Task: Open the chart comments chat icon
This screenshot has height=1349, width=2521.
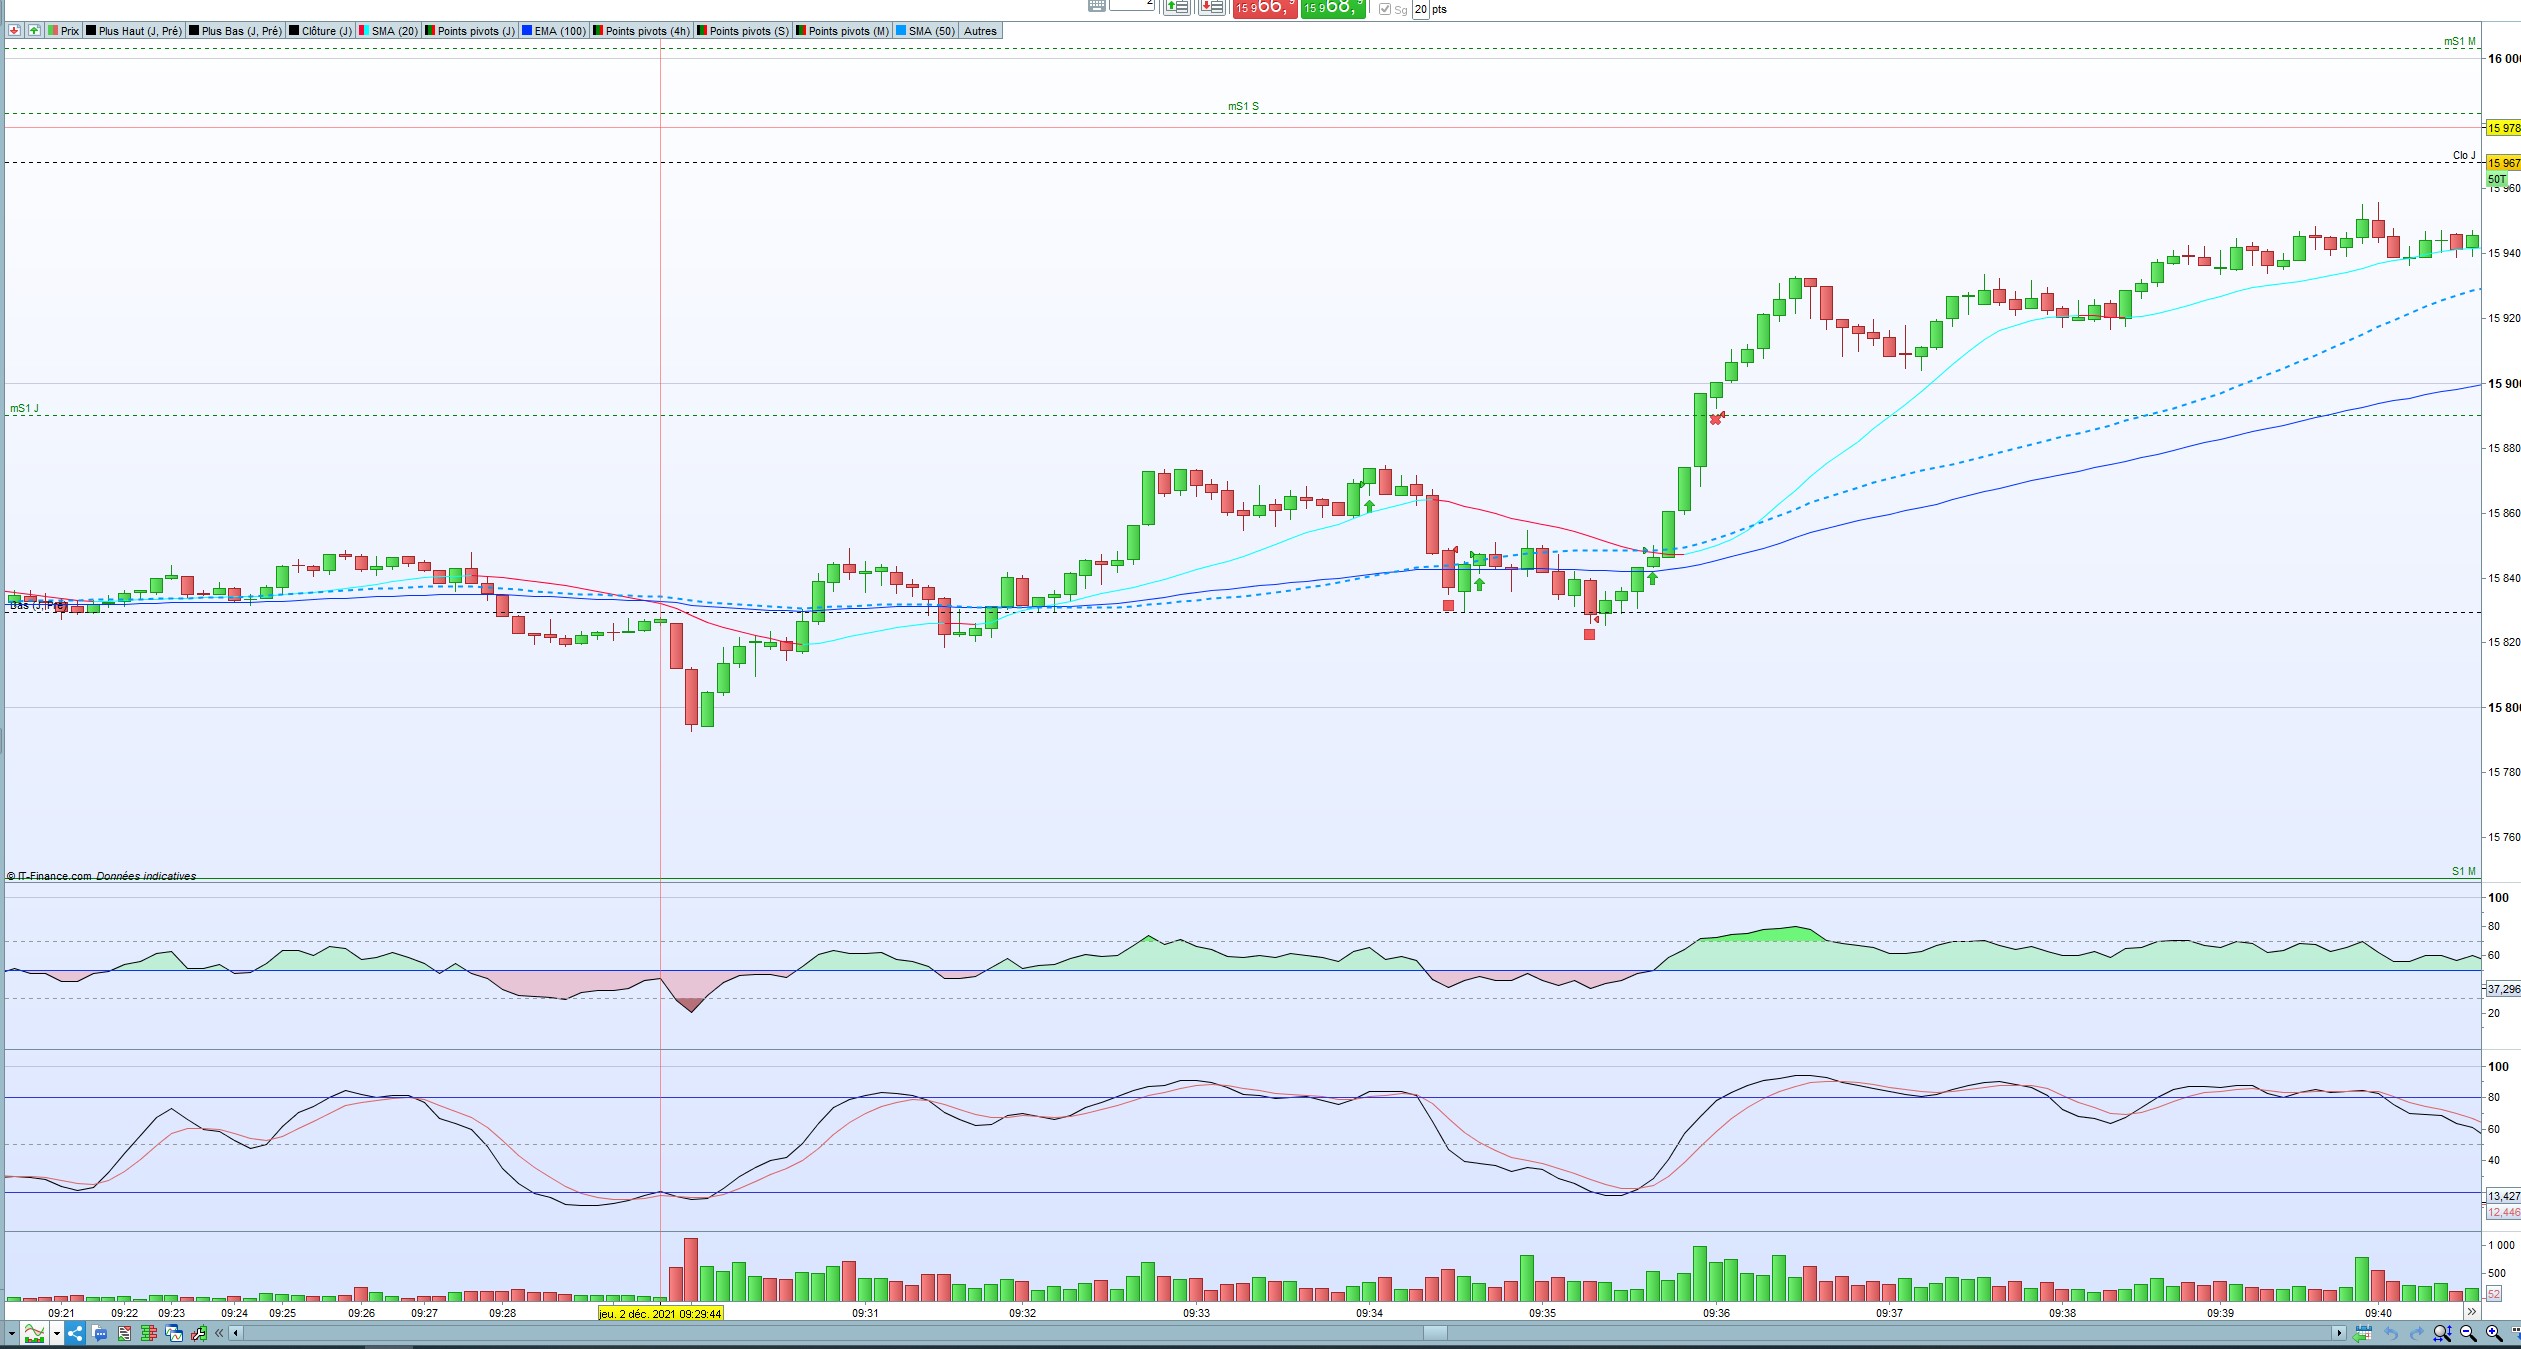Action: pos(100,1333)
